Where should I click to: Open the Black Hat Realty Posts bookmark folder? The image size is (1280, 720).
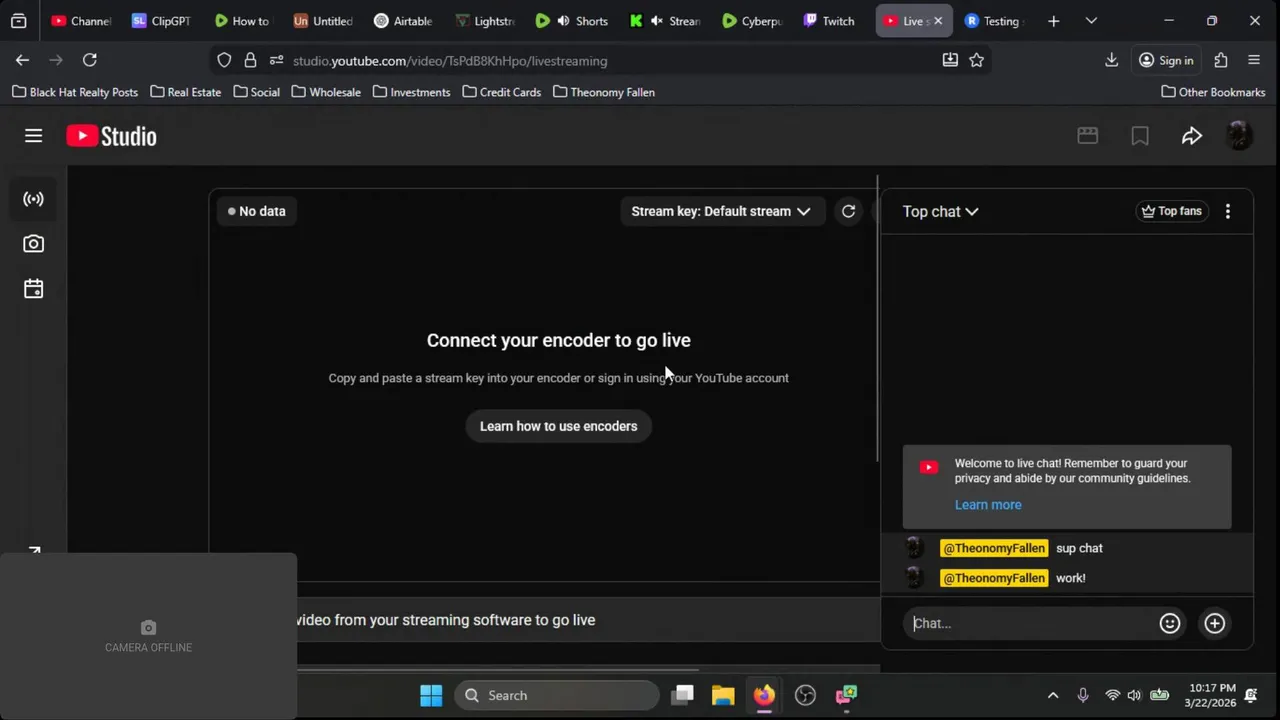[75, 92]
